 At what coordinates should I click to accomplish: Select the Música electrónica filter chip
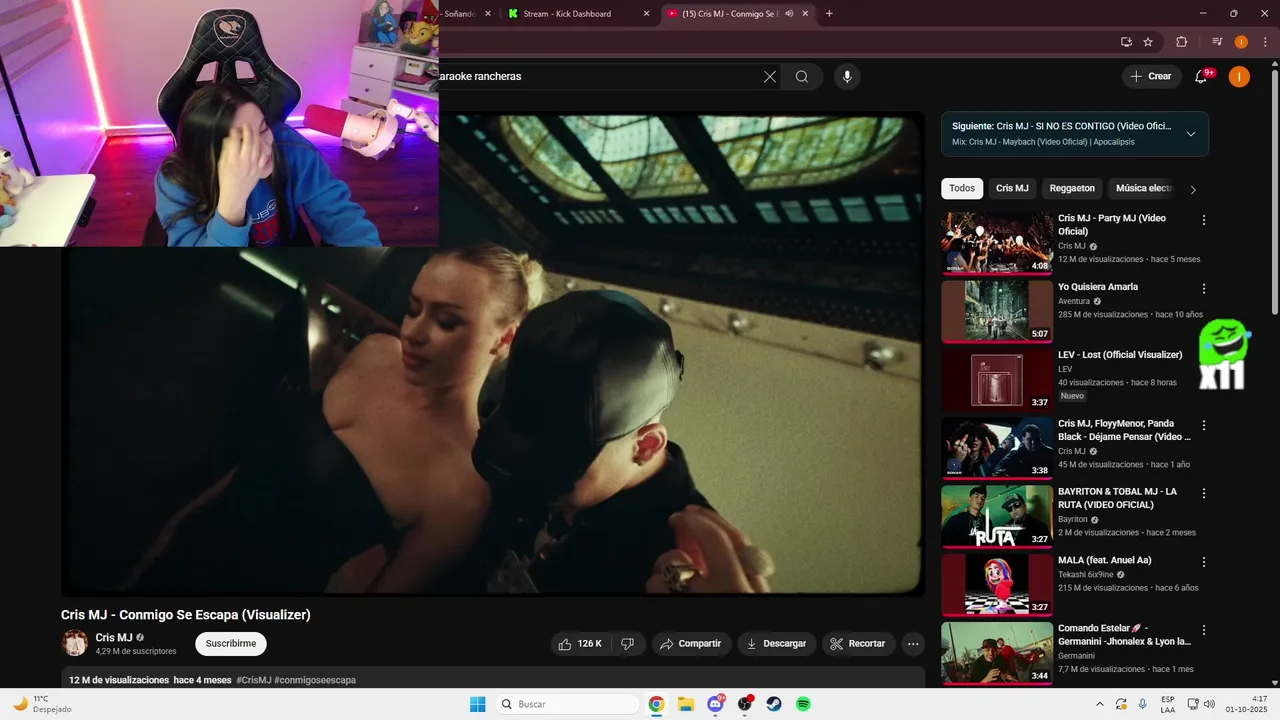(1144, 188)
